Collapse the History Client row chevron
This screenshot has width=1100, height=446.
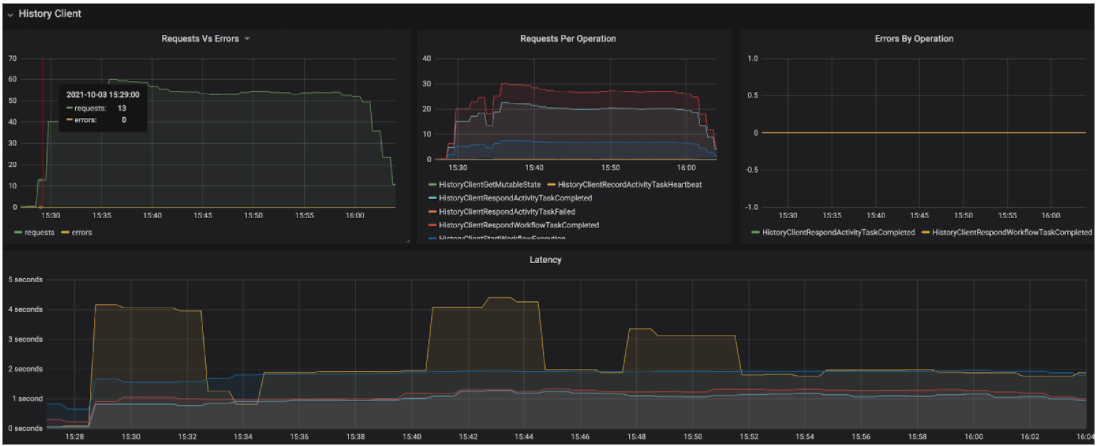click(x=10, y=14)
